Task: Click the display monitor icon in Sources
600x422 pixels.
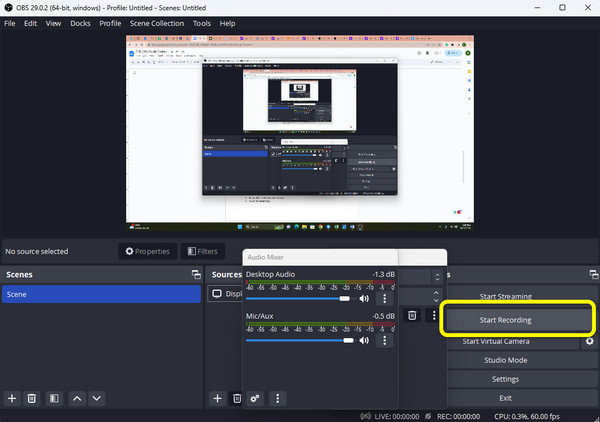Action: [x=217, y=294]
